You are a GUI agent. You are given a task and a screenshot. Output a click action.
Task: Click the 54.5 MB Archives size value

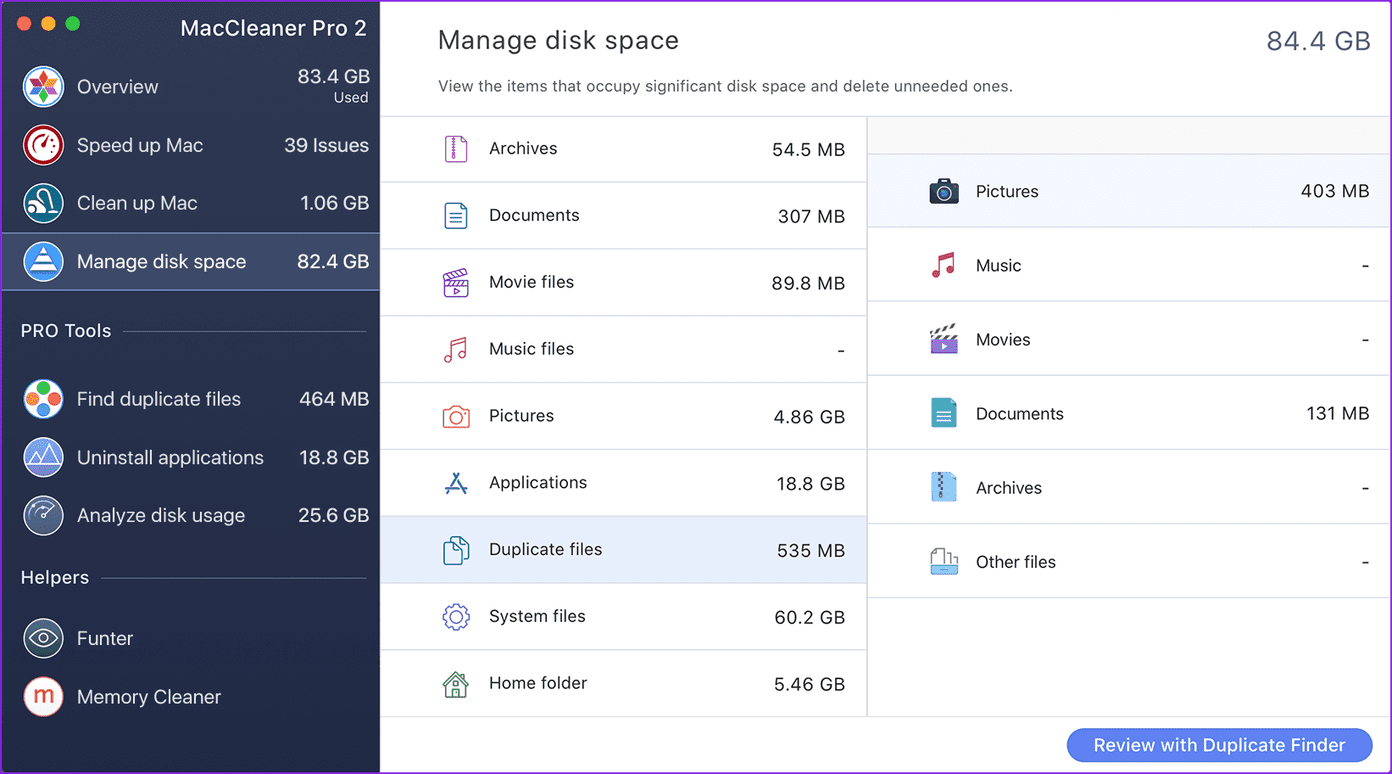pyautogui.click(x=808, y=150)
